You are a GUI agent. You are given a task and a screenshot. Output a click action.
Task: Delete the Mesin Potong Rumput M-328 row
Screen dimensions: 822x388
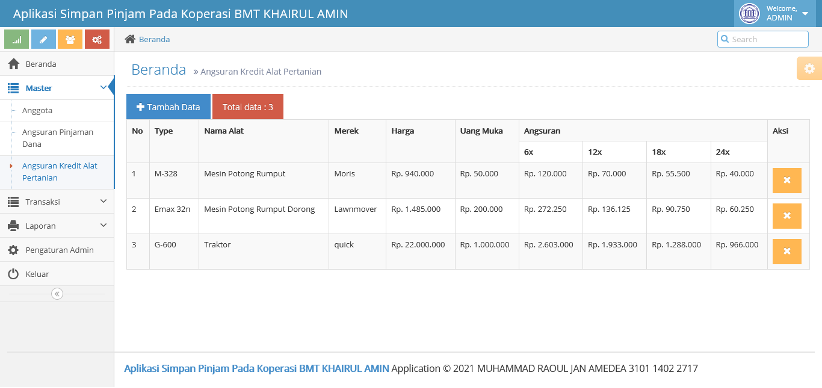pyautogui.click(x=787, y=180)
